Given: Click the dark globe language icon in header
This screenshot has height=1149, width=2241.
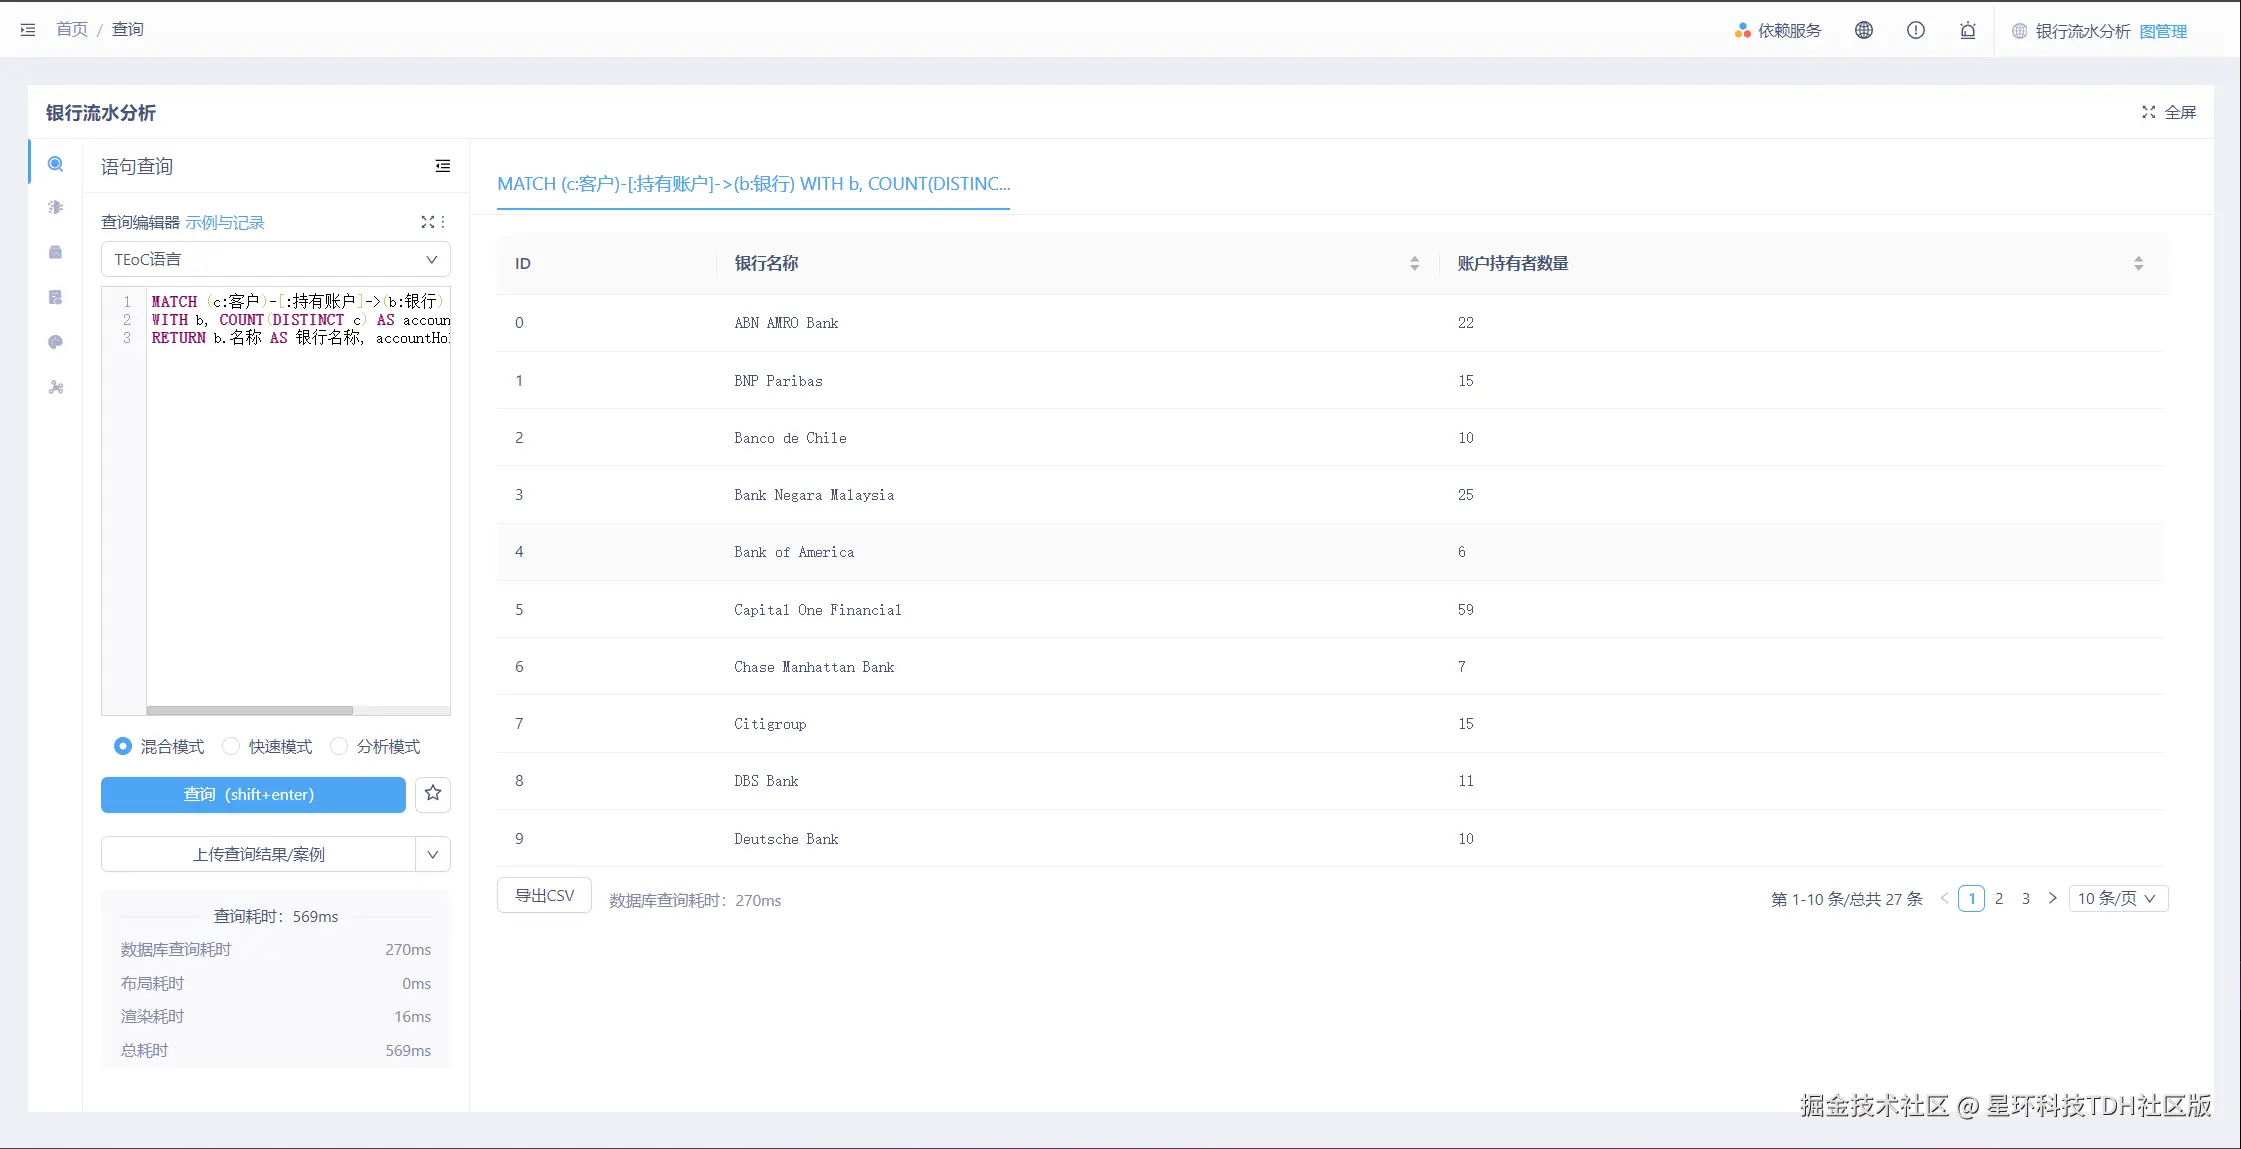Looking at the screenshot, I should click(1864, 30).
